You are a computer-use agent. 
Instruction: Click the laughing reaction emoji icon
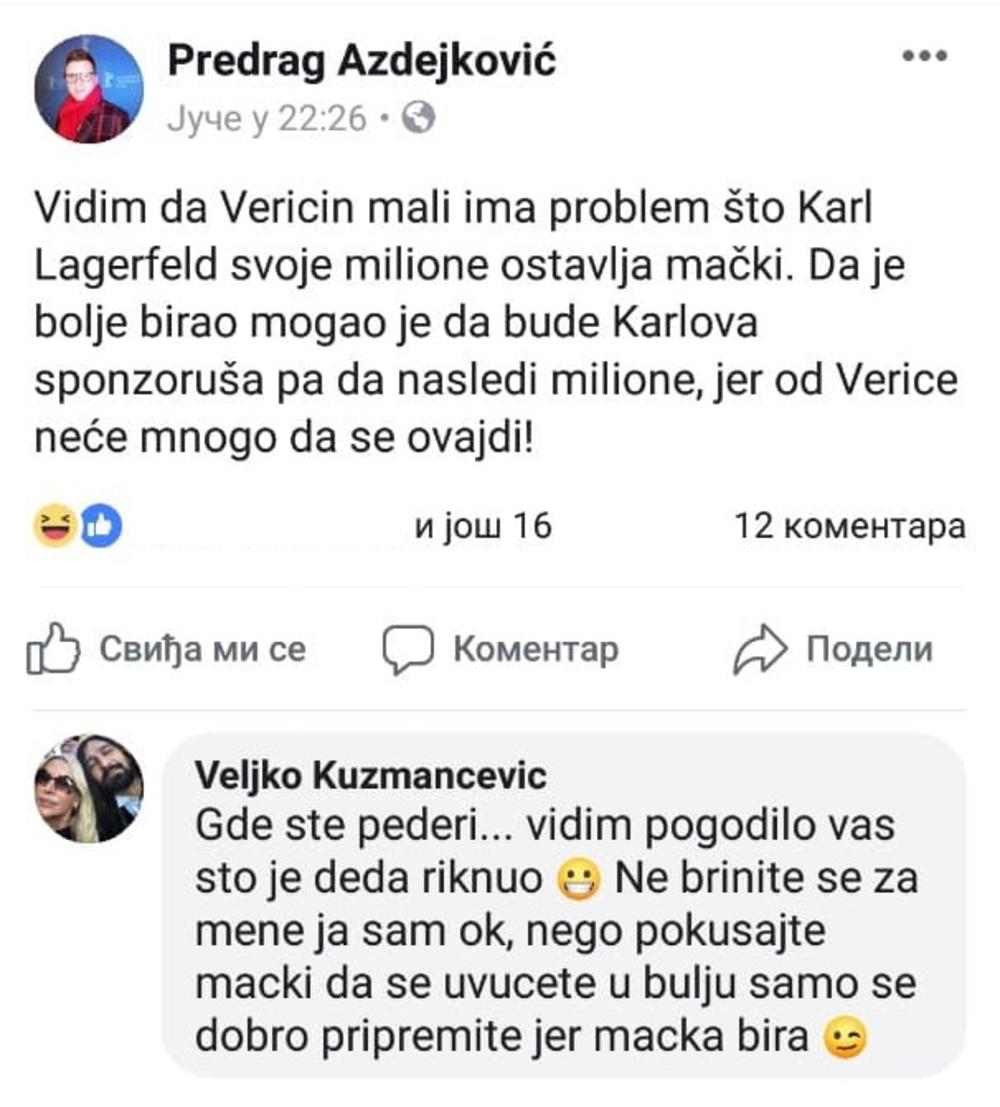pos(51,525)
